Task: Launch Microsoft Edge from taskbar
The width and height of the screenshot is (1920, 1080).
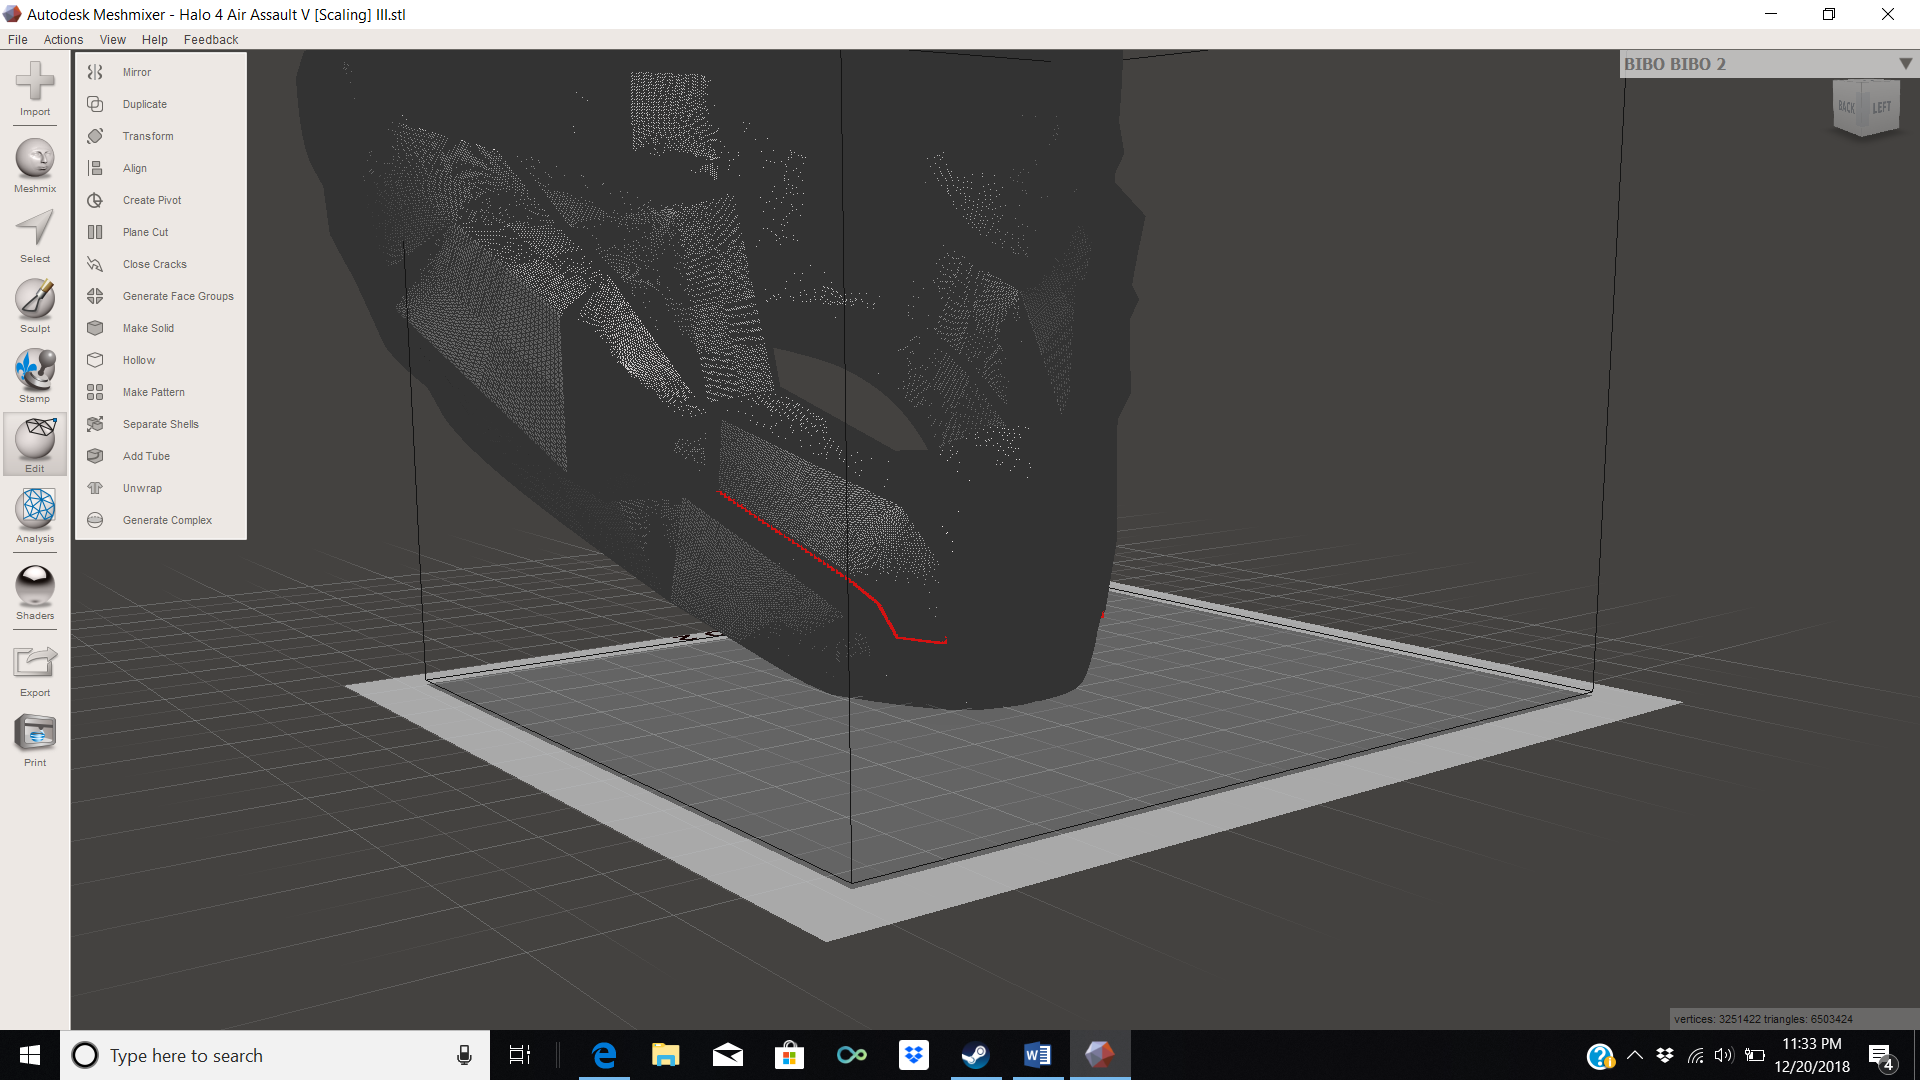Action: coord(604,1055)
